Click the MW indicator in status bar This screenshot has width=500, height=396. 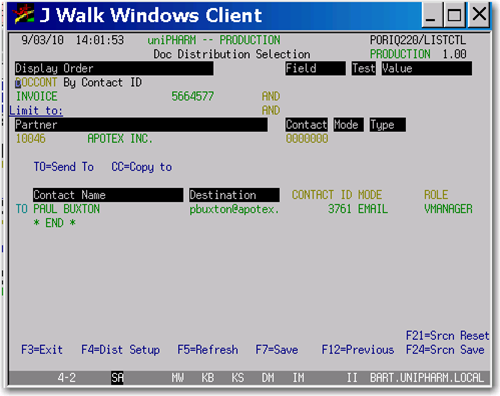(177, 378)
